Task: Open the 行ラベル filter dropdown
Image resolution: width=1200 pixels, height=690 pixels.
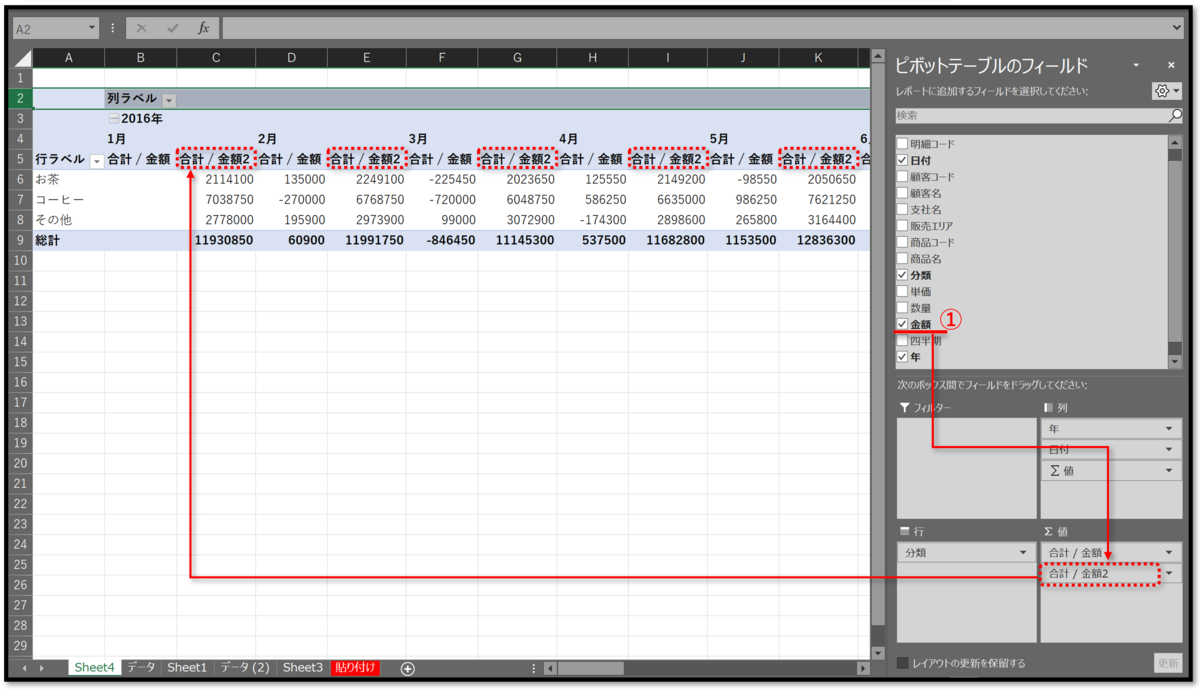Action: 96,160
